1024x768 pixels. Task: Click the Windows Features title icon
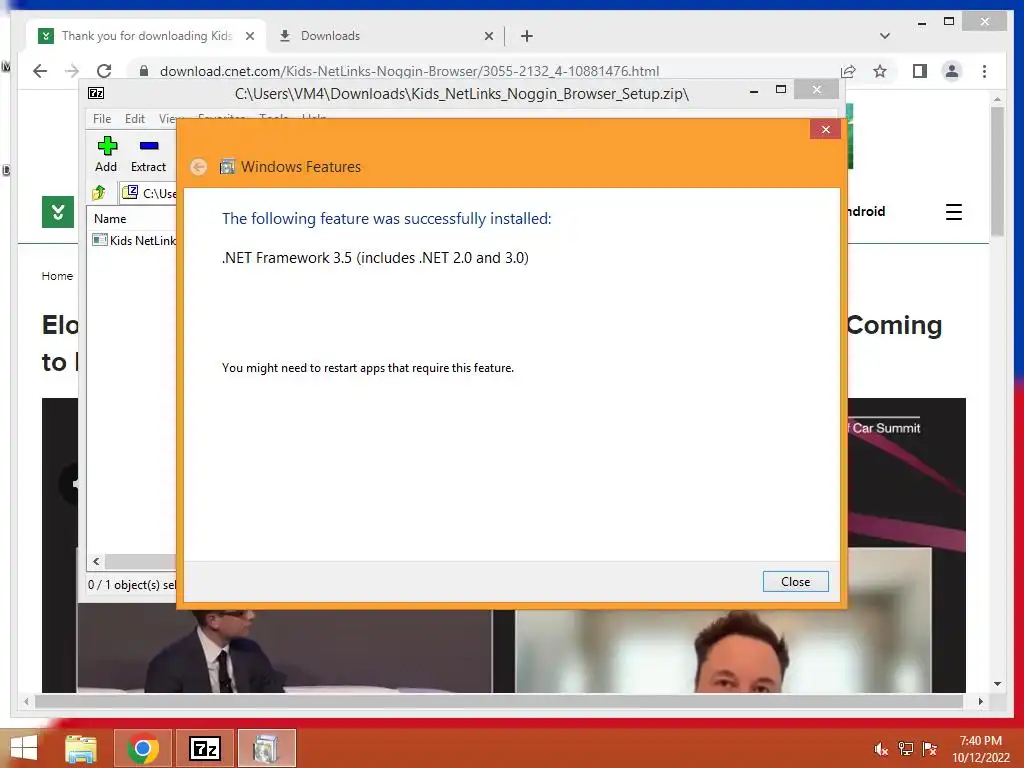(227, 167)
